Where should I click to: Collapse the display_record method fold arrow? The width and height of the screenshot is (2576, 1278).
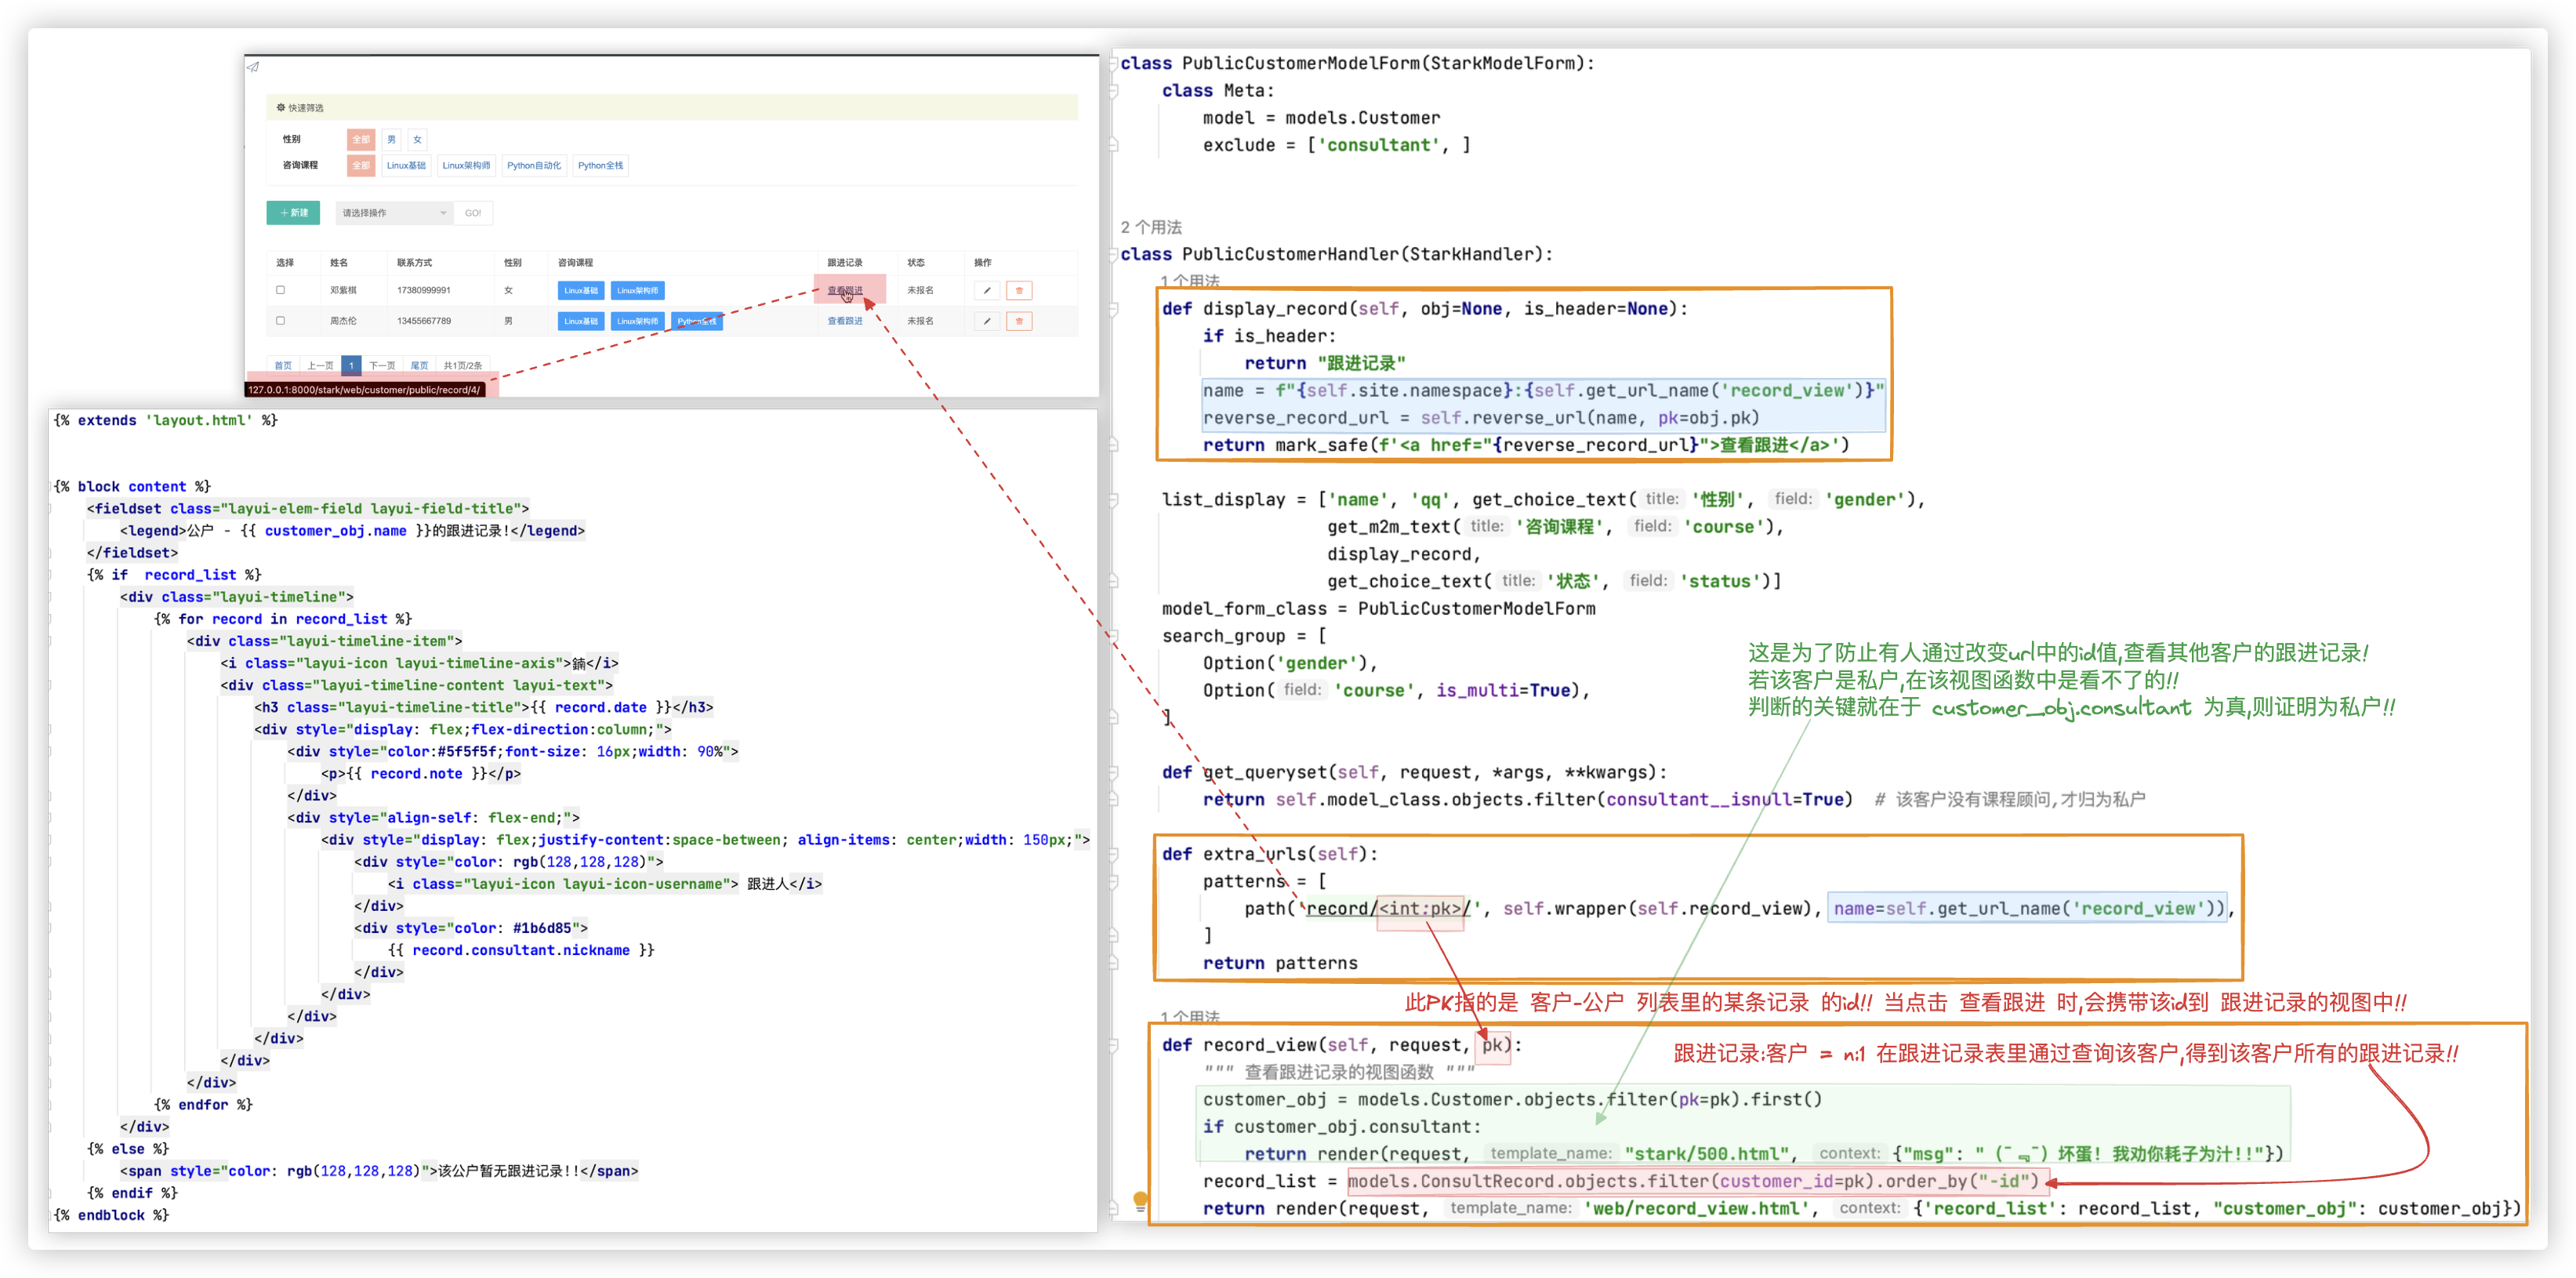(x=1114, y=309)
